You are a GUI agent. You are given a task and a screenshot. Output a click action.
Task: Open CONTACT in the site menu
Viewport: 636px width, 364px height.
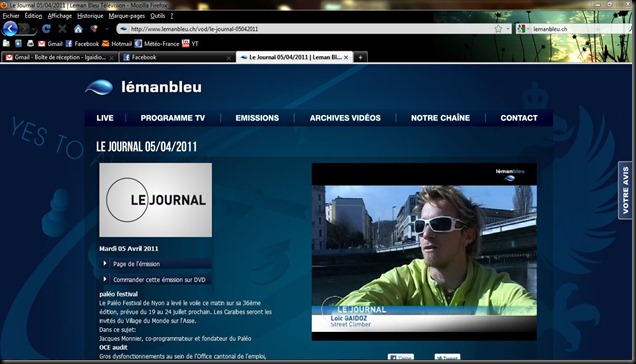click(x=519, y=118)
